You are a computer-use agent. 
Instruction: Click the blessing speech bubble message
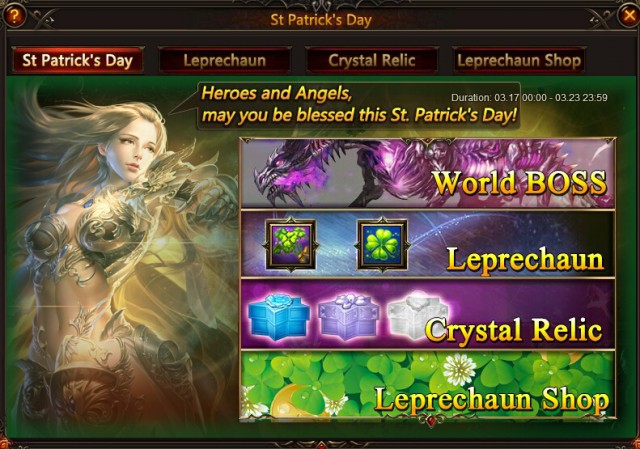coord(359,105)
